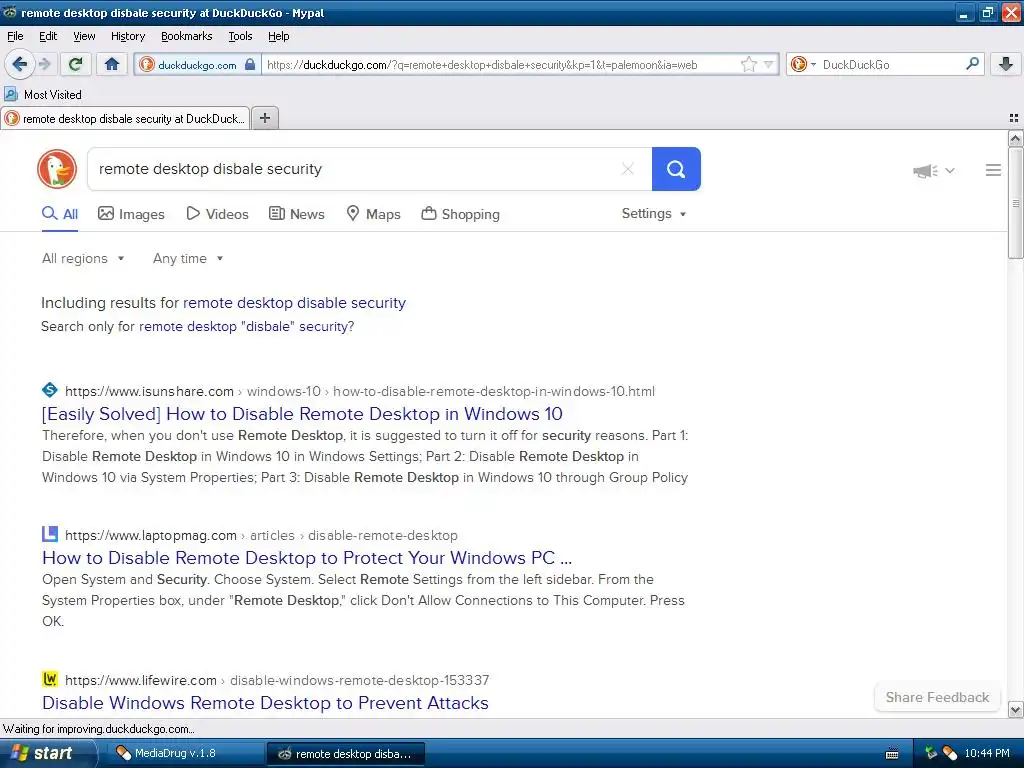Select the All results tab
Screen dimensions: 1024x768
(60, 214)
